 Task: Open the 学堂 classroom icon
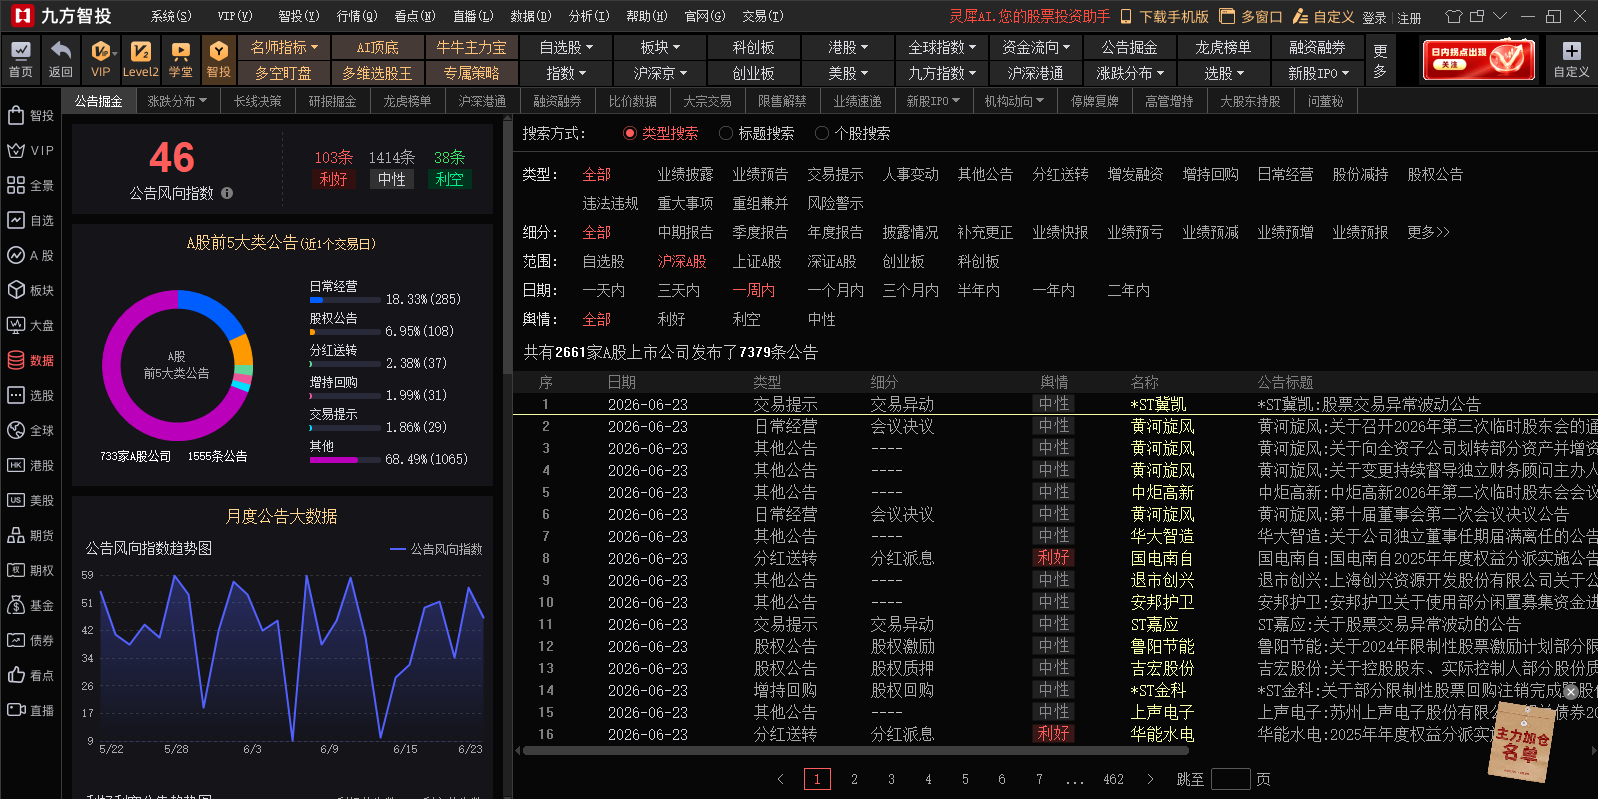point(181,59)
